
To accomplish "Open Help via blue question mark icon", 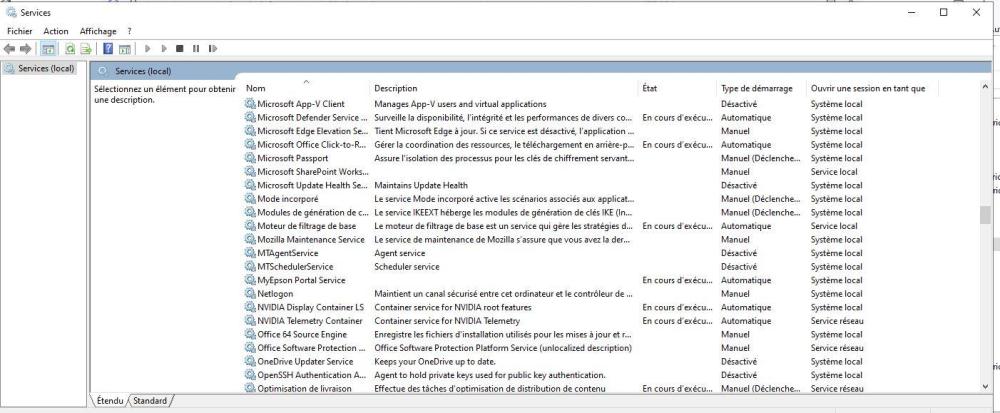I will [x=108, y=48].
